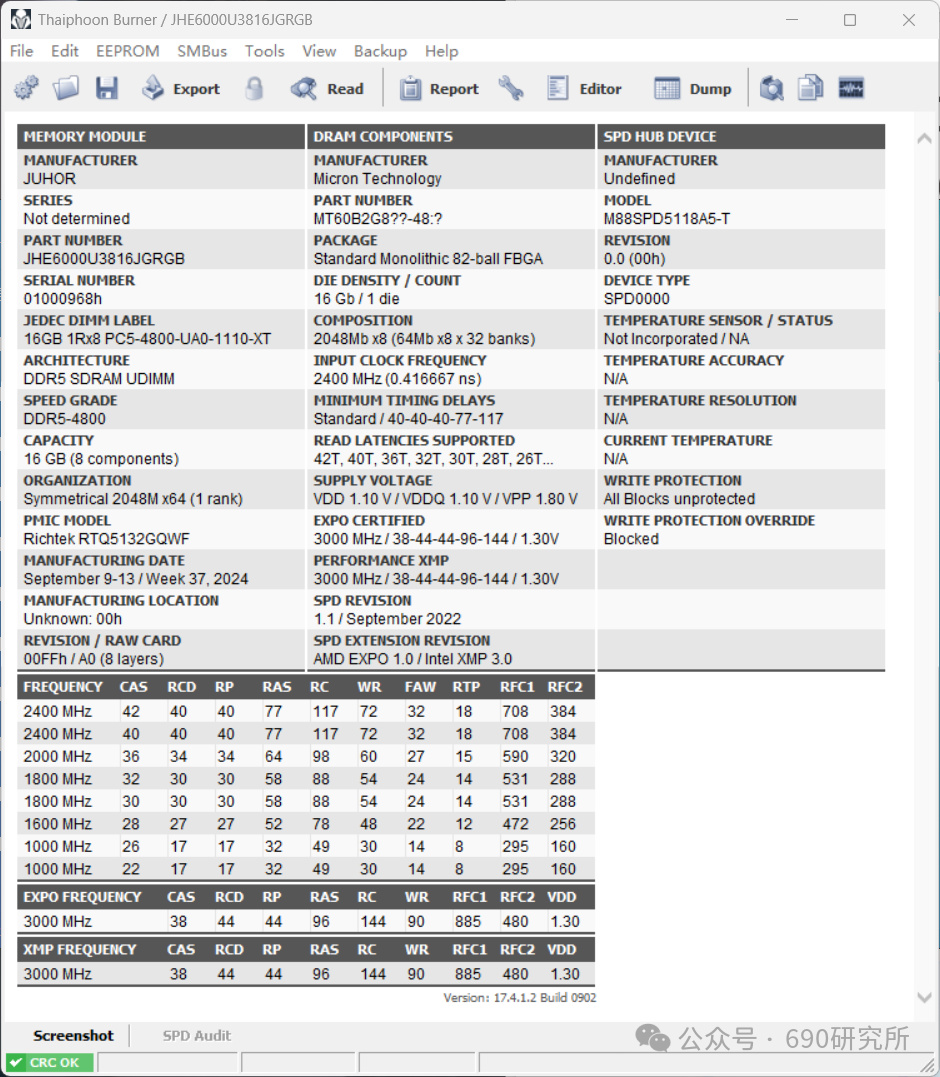
Task: Click the waveform monitor icon in toolbar
Action: [x=851, y=89]
